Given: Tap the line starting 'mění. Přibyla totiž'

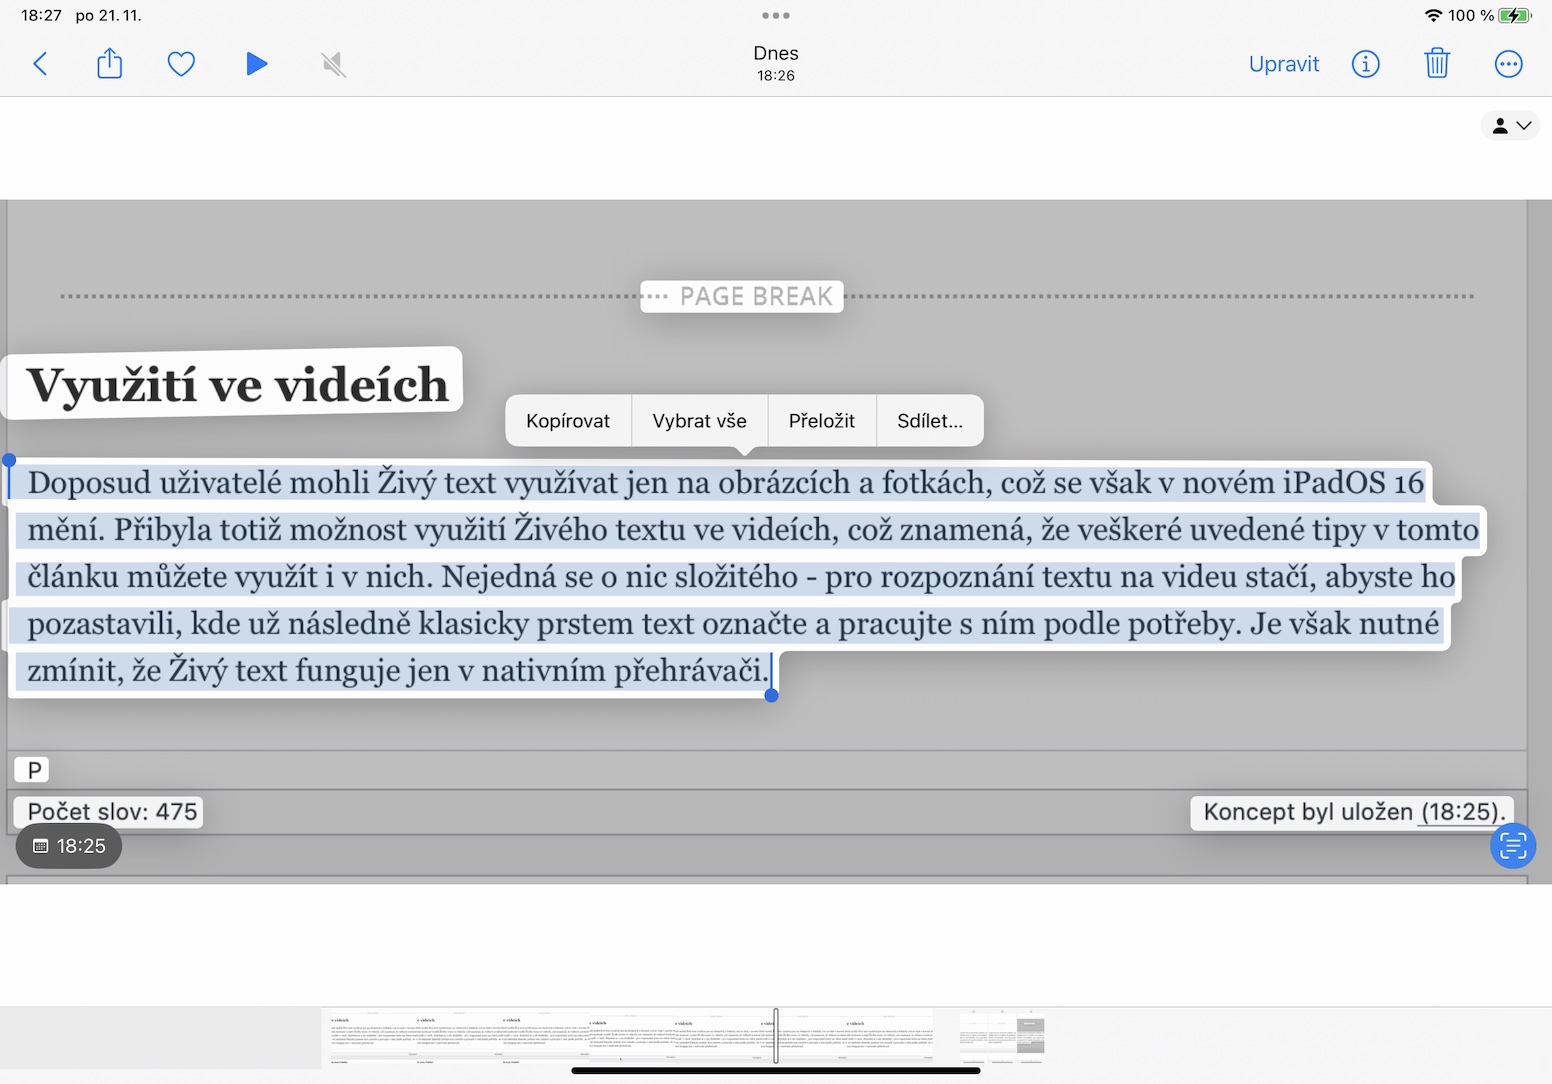Looking at the screenshot, I should pos(753,530).
